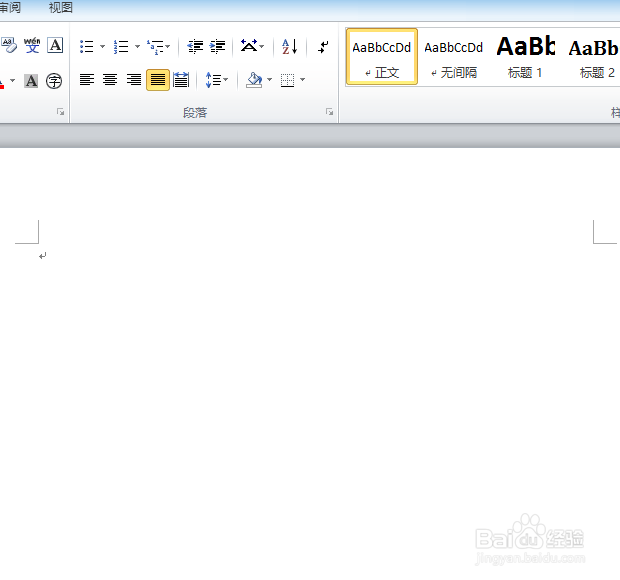This screenshot has height=580, width=620.
Task: Toggle Character Shading gray A icon
Action: [31, 81]
